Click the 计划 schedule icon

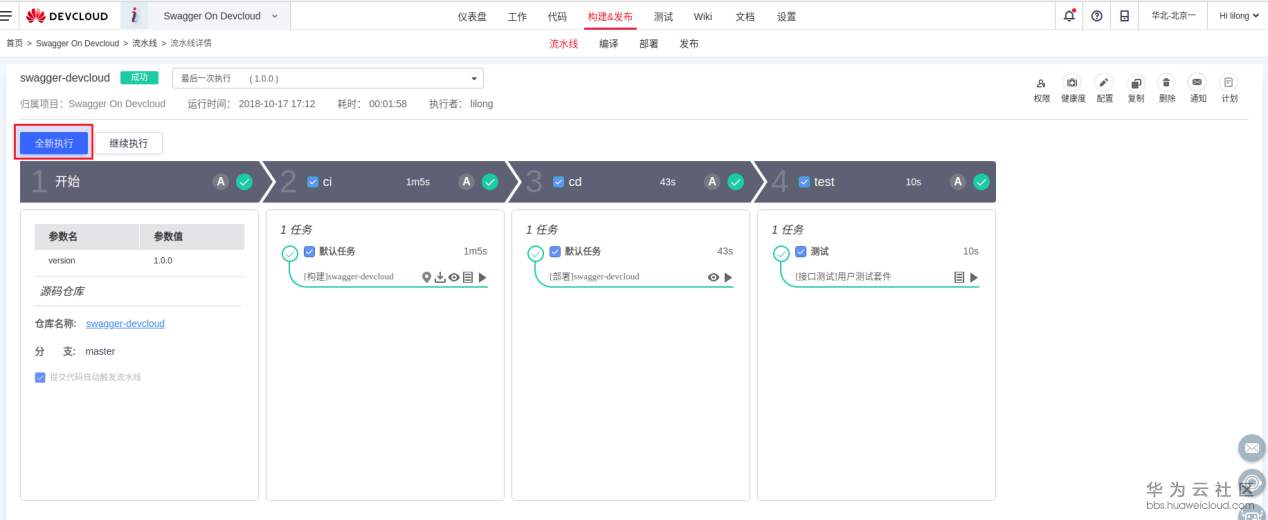(x=1229, y=83)
